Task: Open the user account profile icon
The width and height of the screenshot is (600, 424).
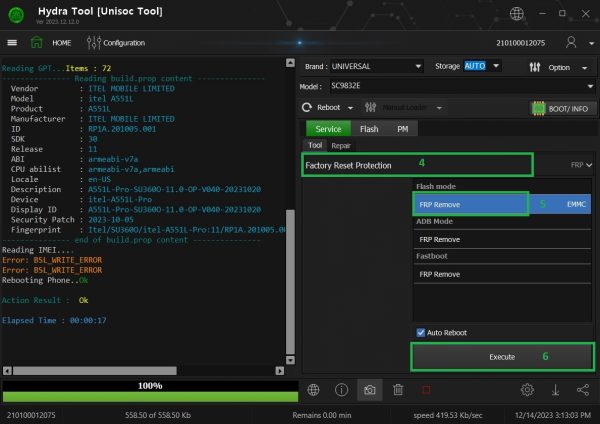Action: click(x=571, y=42)
